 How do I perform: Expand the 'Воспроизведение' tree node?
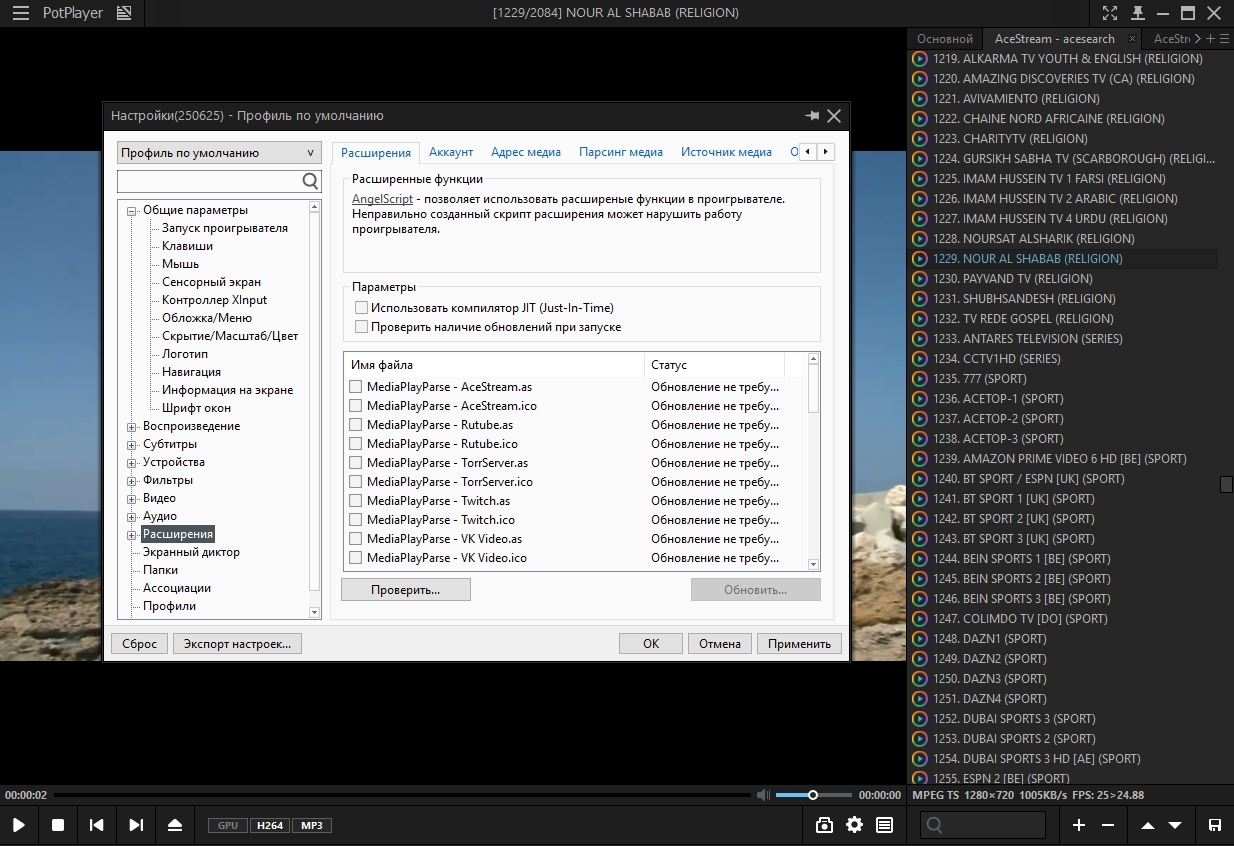132,427
